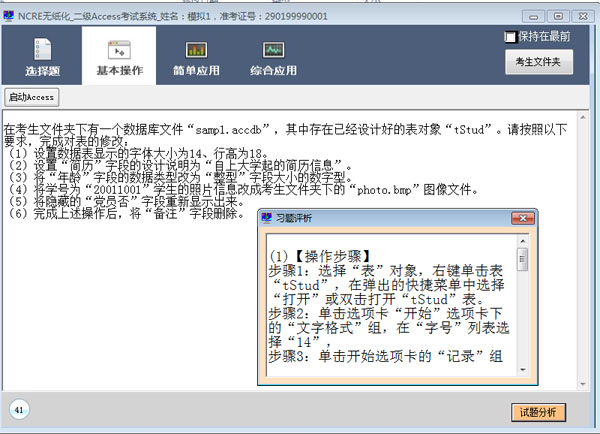This screenshot has height=434, width=600.
Task: Open the 考生文件夹 folder button
Action: pyautogui.click(x=544, y=62)
